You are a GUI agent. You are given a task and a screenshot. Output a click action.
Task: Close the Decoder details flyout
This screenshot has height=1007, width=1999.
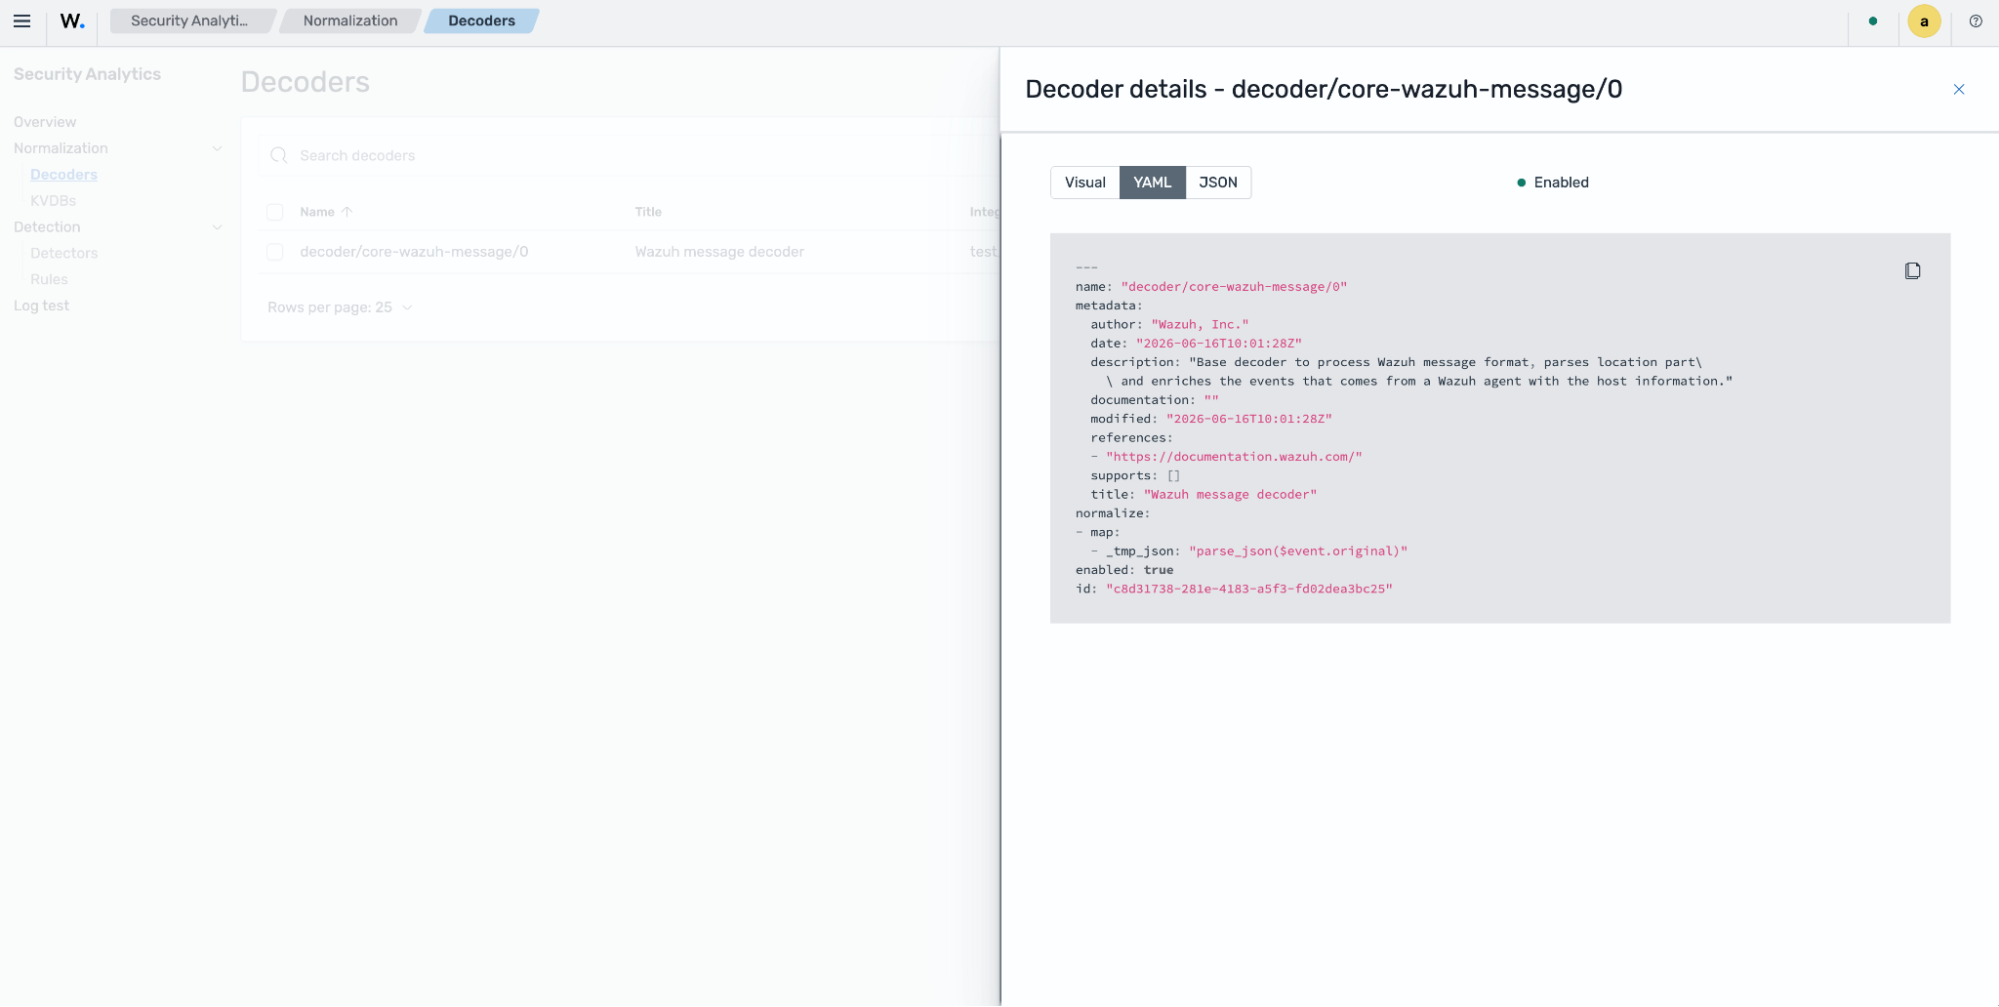tap(1958, 90)
